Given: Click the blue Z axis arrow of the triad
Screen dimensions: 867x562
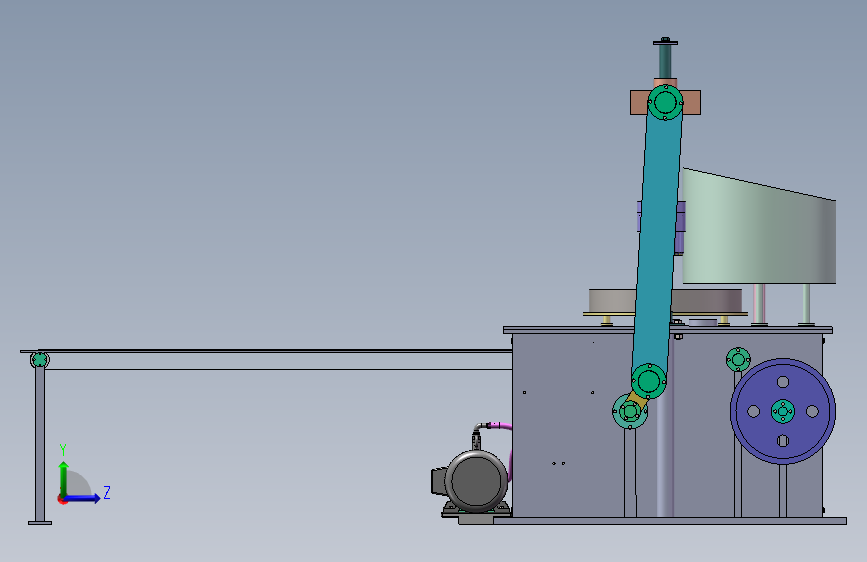Looking at the screenshot, I should [x=83, y=498].
